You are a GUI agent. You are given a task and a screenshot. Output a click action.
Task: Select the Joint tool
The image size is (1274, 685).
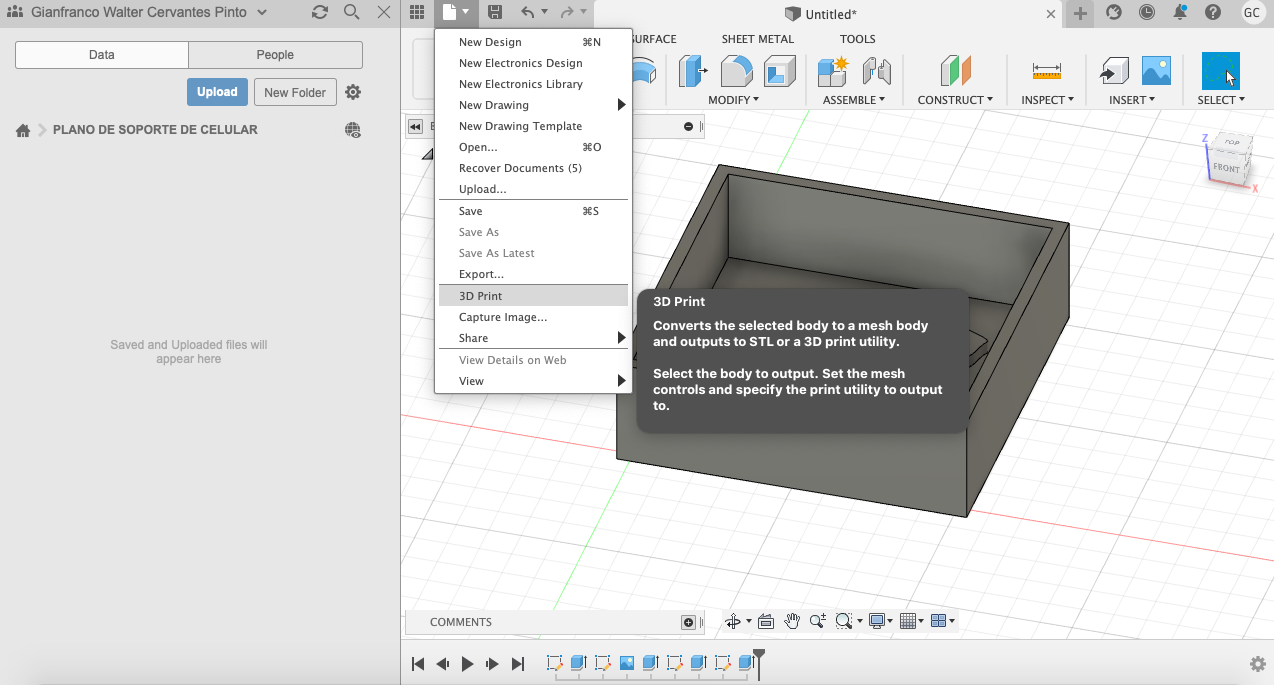pos(876,71)
